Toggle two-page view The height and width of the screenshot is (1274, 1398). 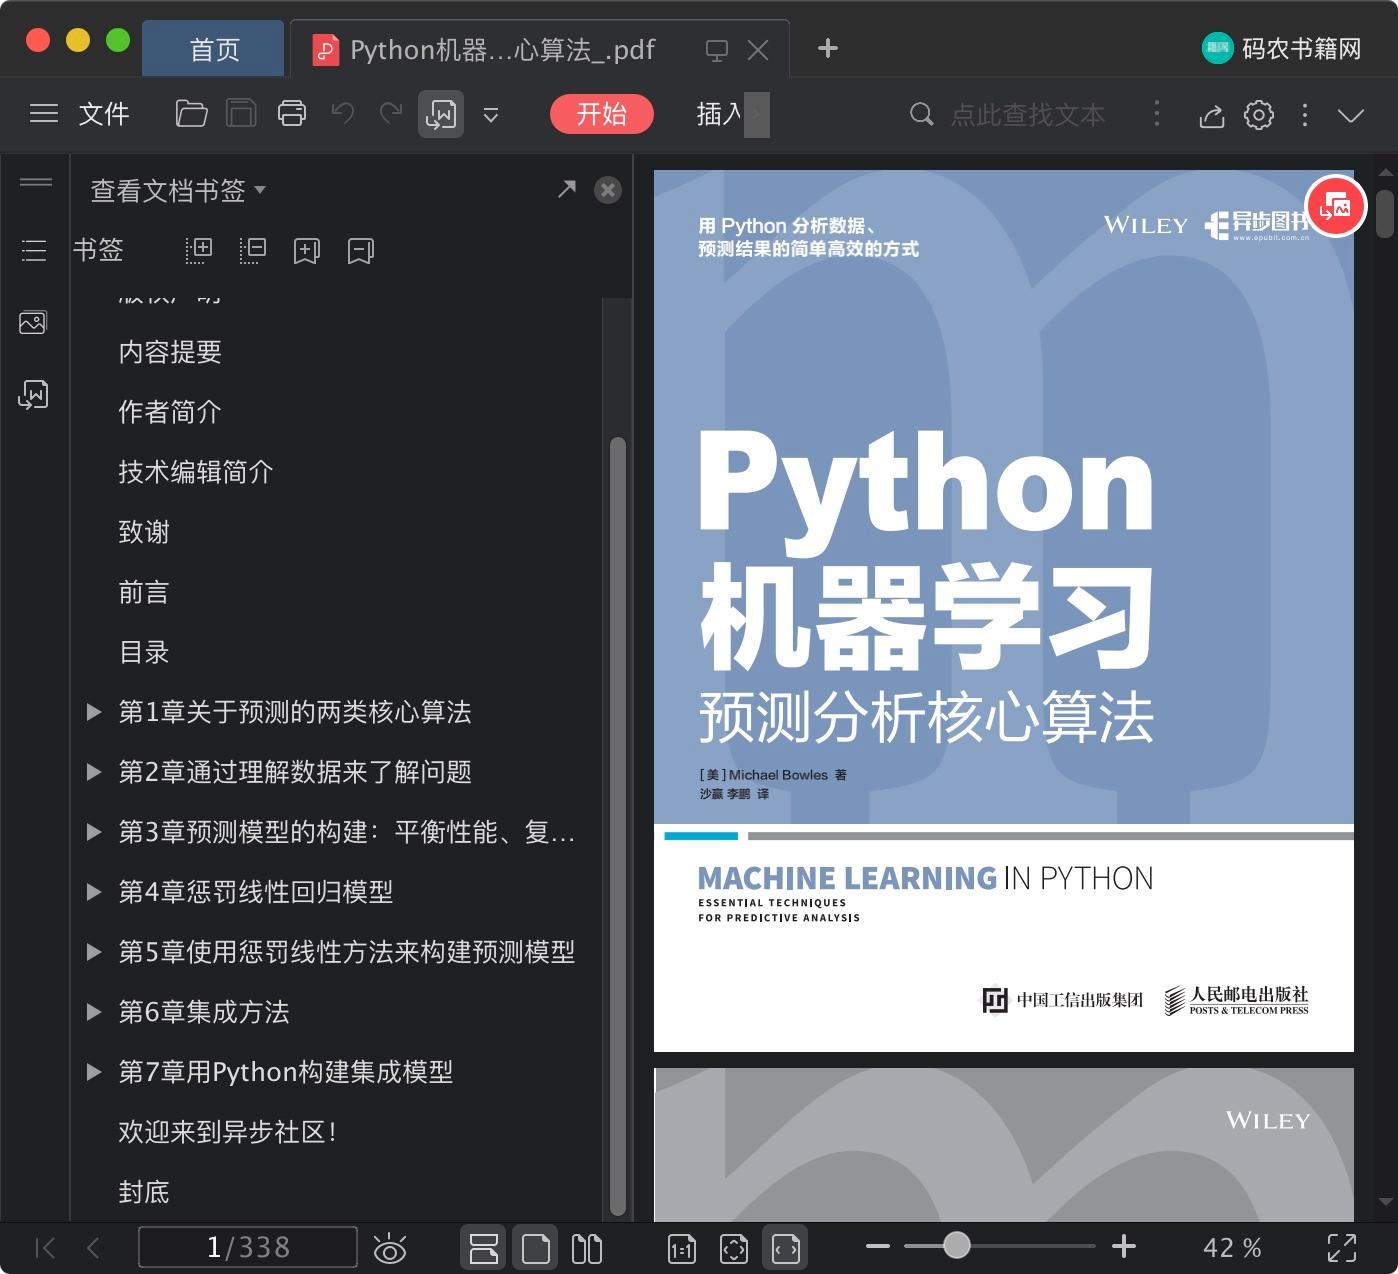(587, 1248)
